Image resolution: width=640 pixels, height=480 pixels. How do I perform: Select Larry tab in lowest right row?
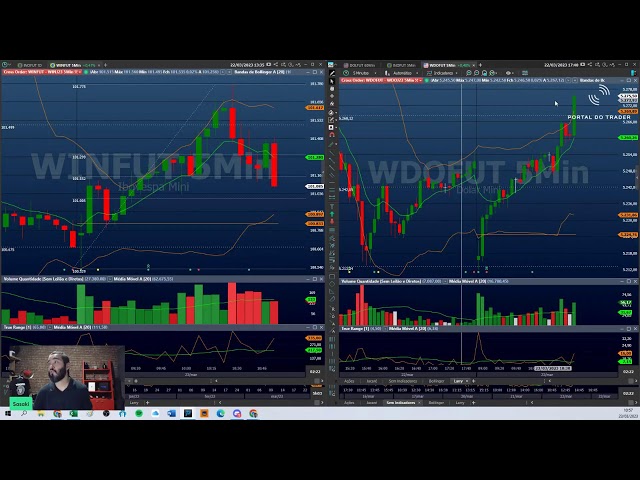460,402
